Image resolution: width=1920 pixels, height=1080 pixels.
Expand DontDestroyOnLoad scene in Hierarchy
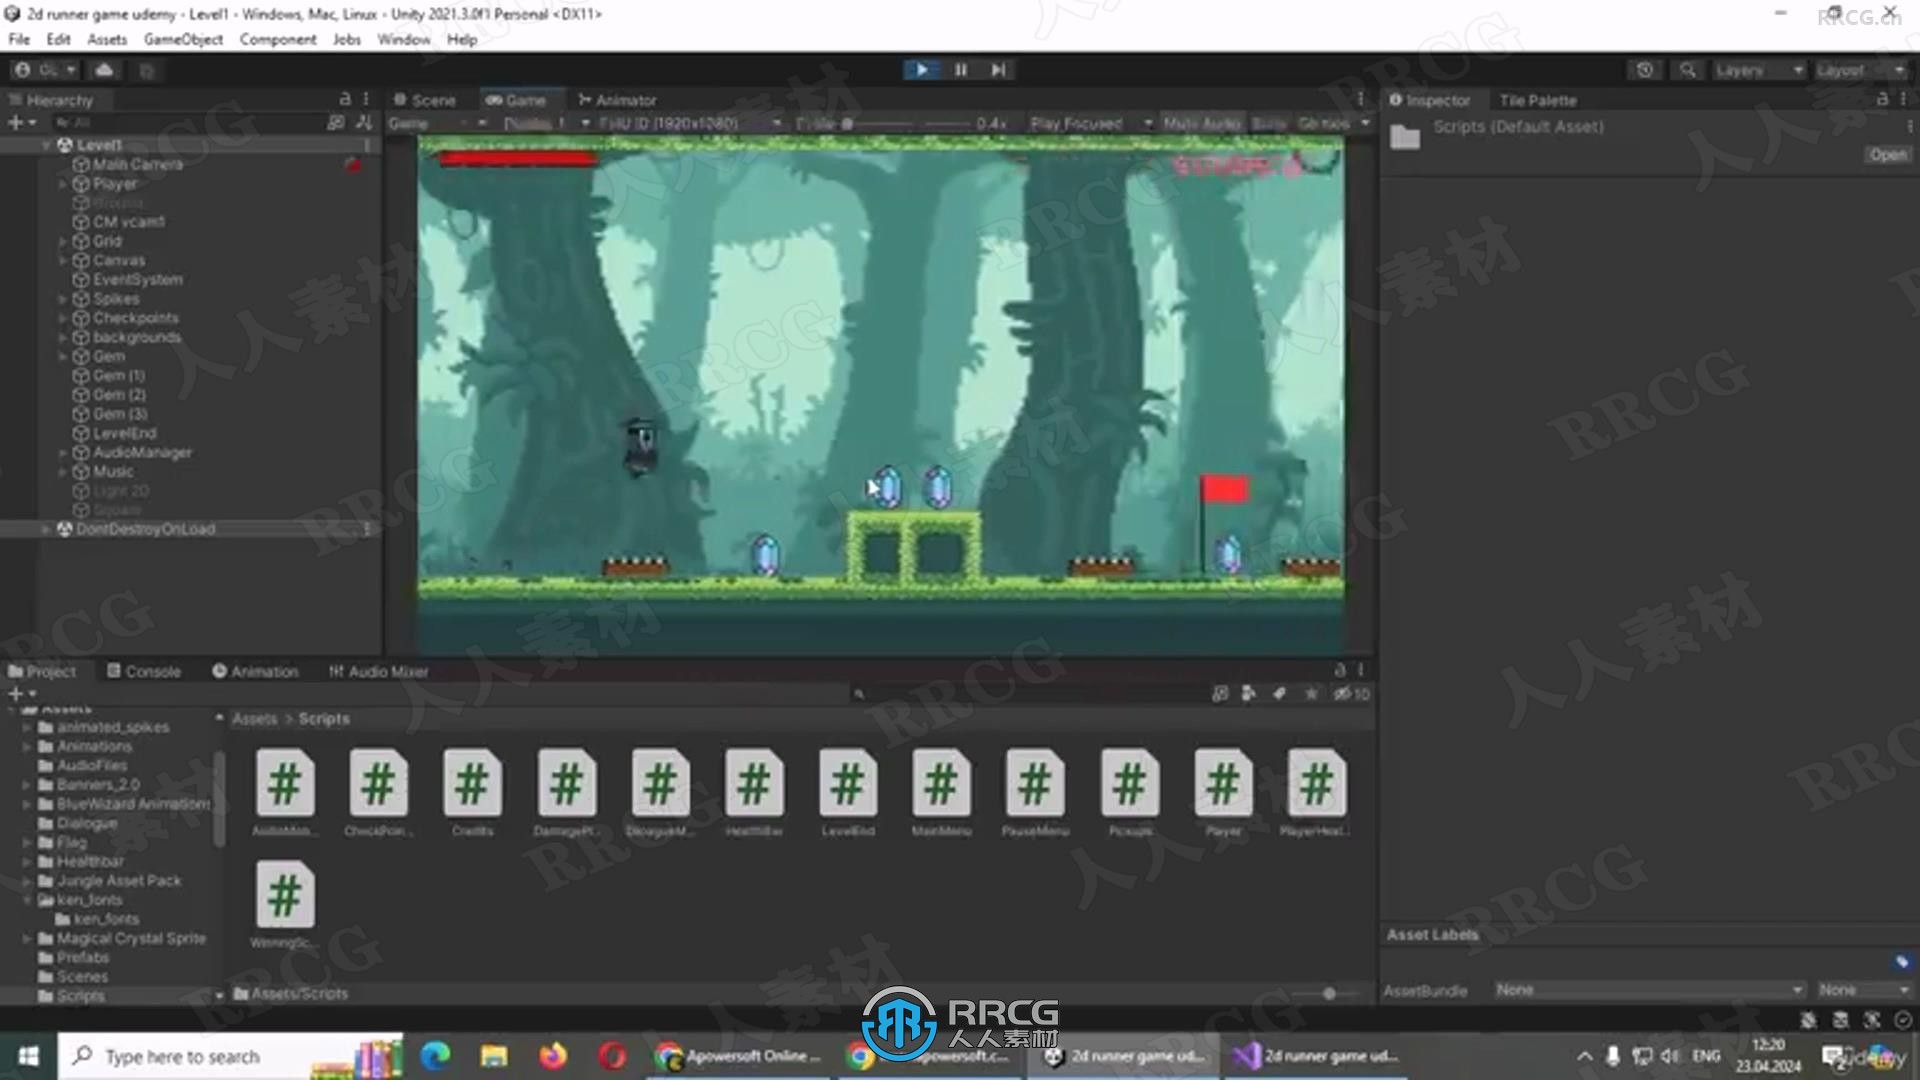tap(46, 529)
